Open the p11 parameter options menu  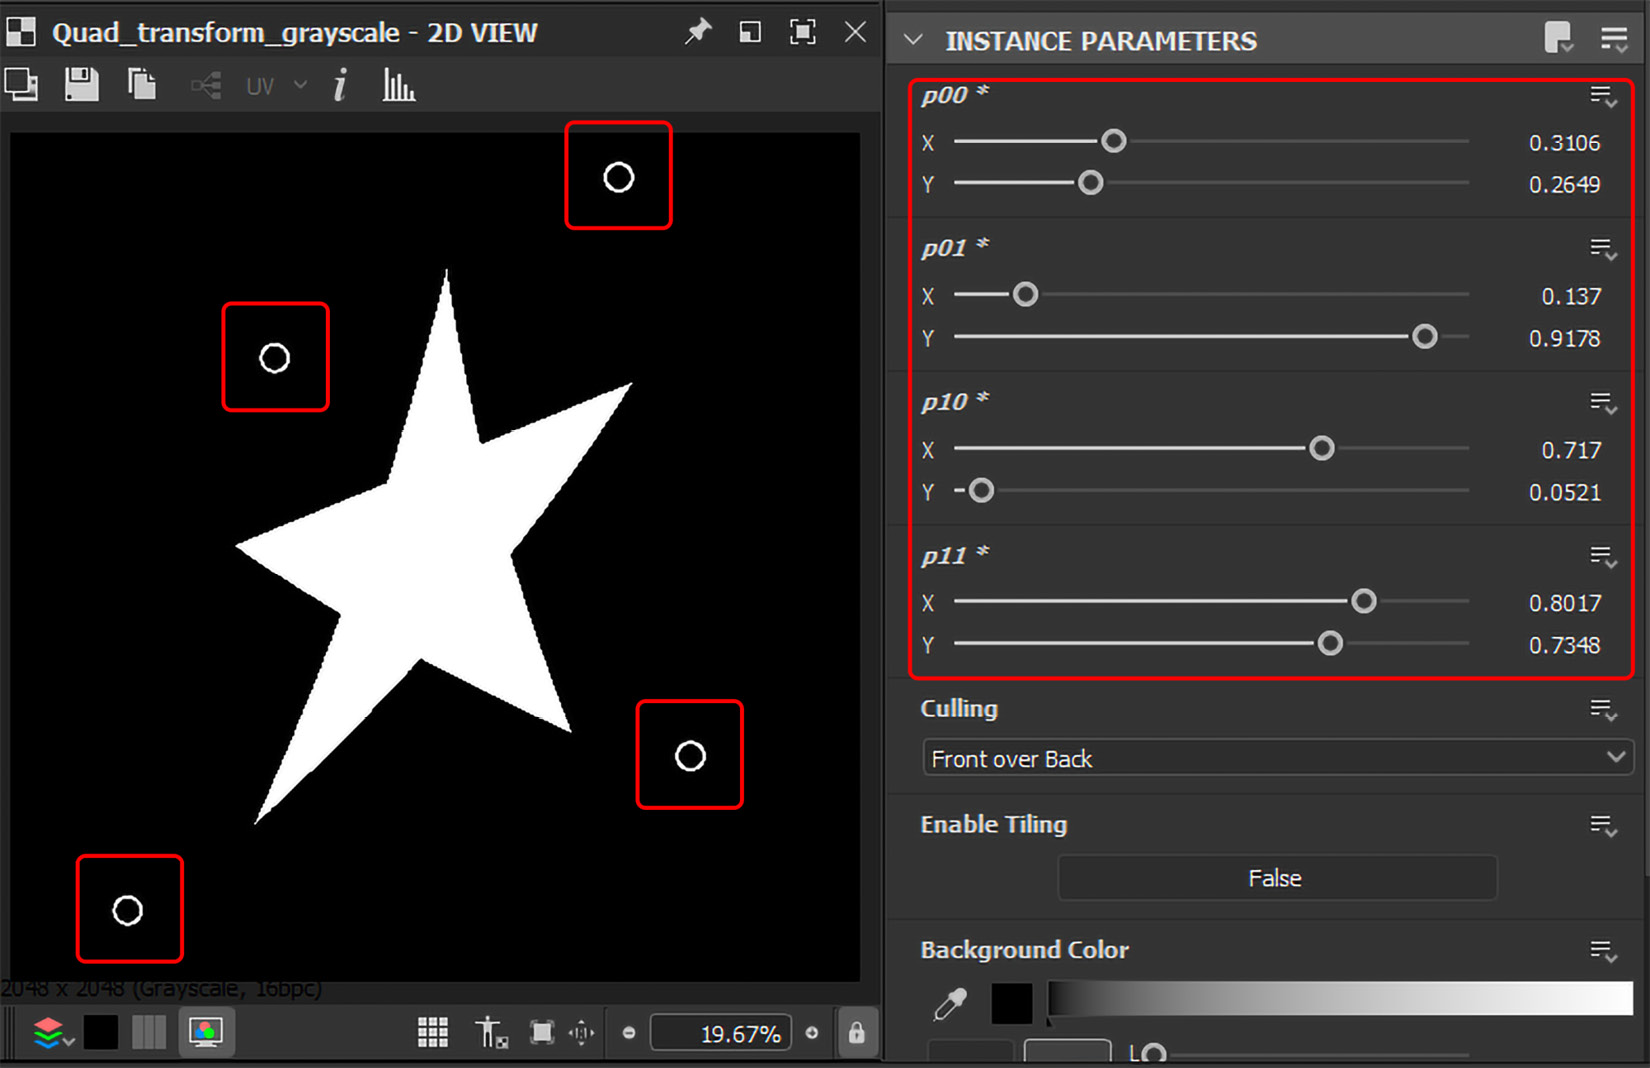(x=1604, y=557)
